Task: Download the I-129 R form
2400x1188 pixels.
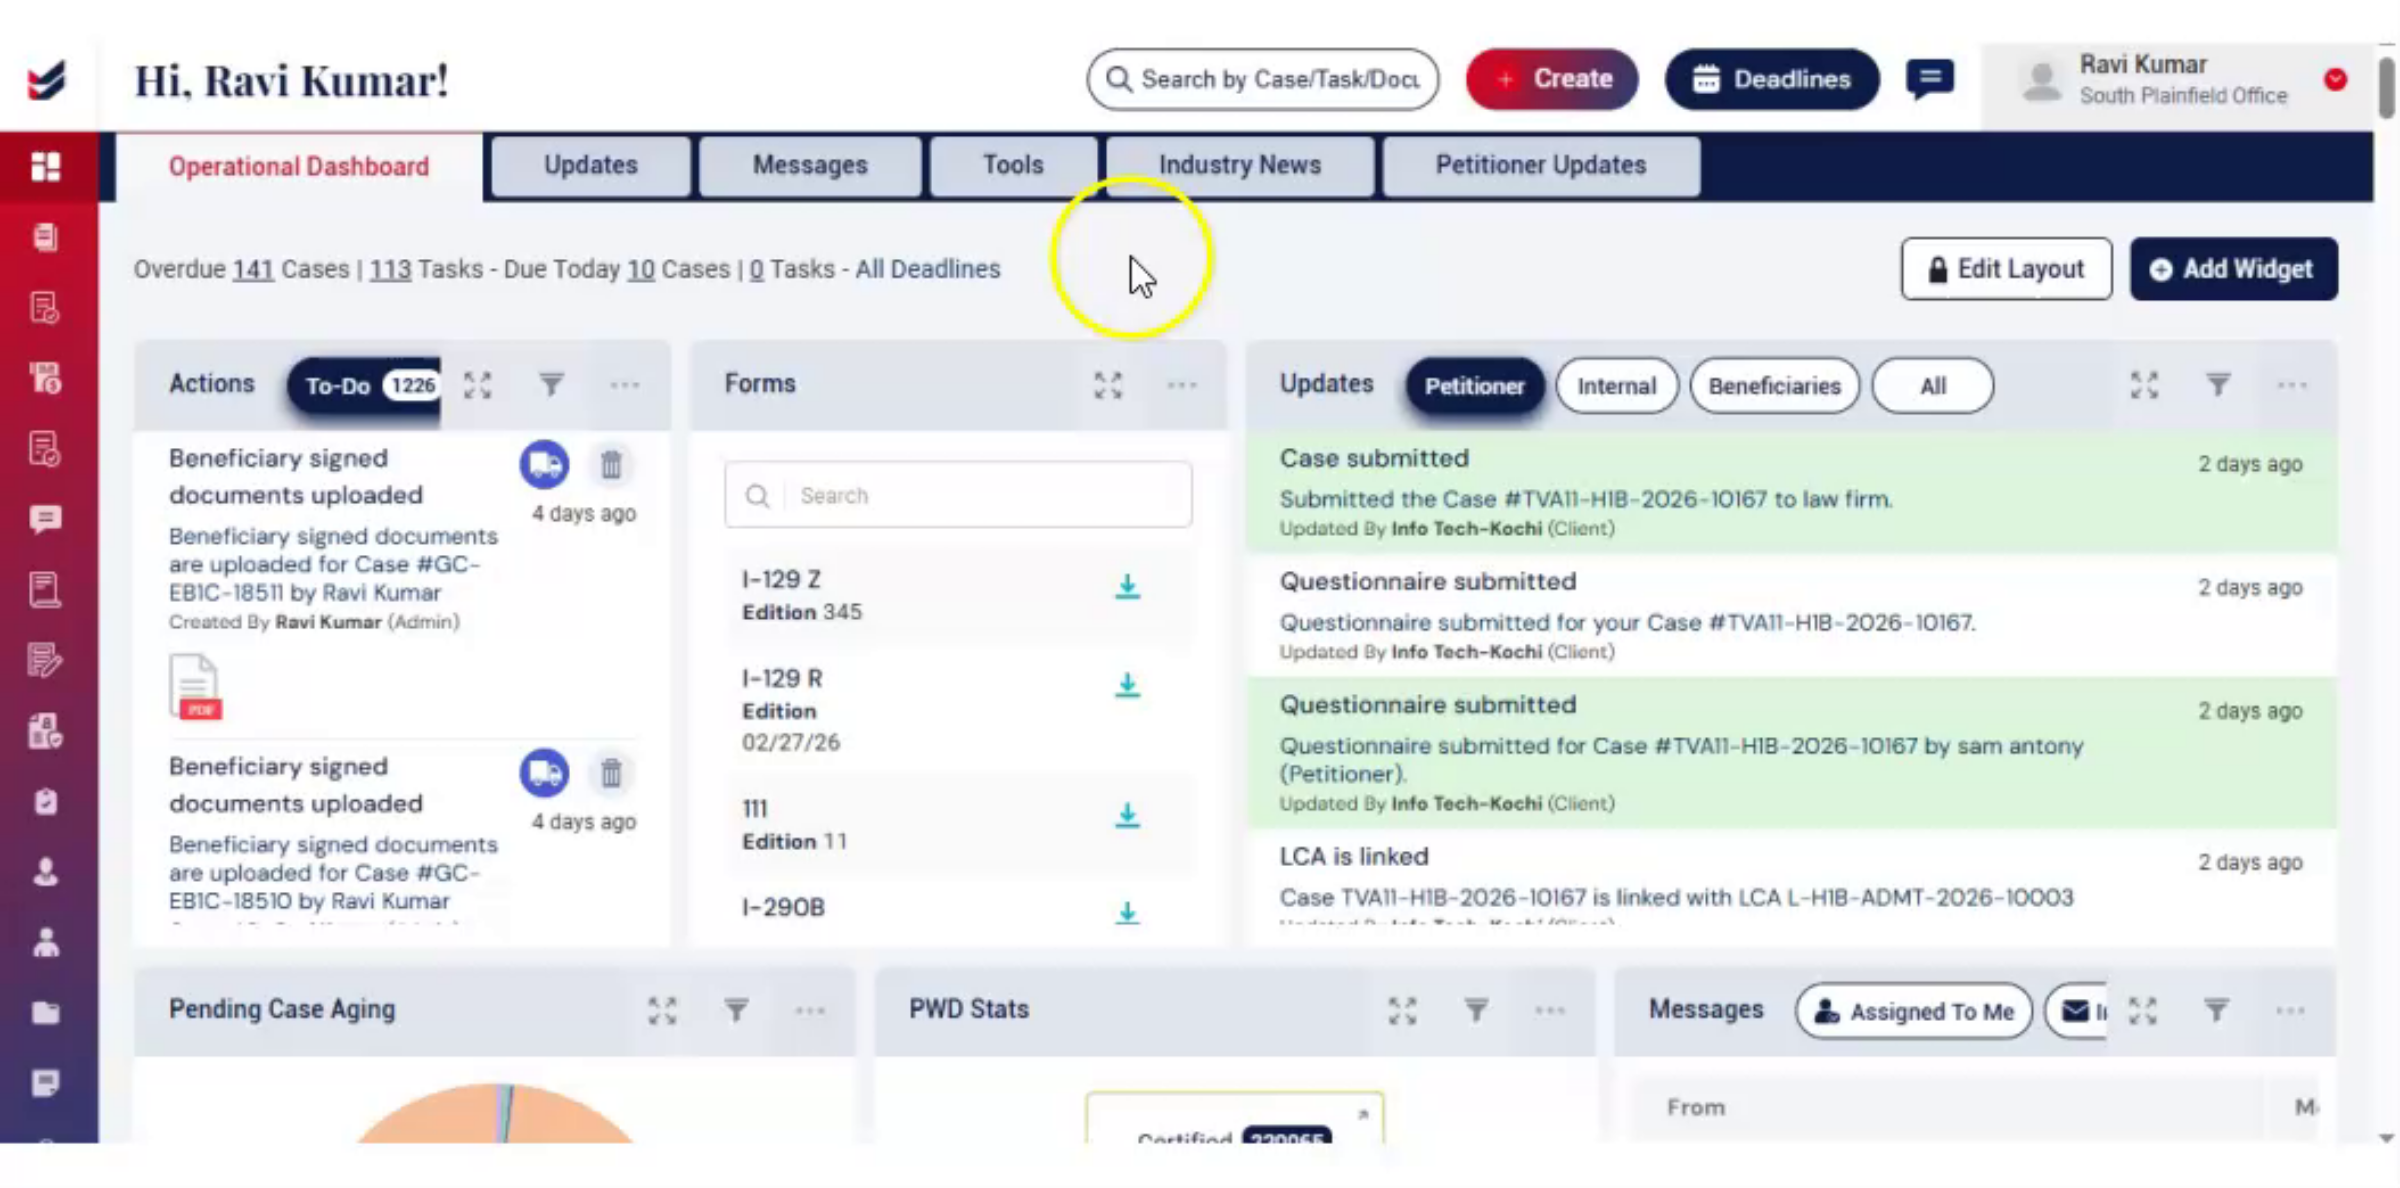Action: [1127, 686]
